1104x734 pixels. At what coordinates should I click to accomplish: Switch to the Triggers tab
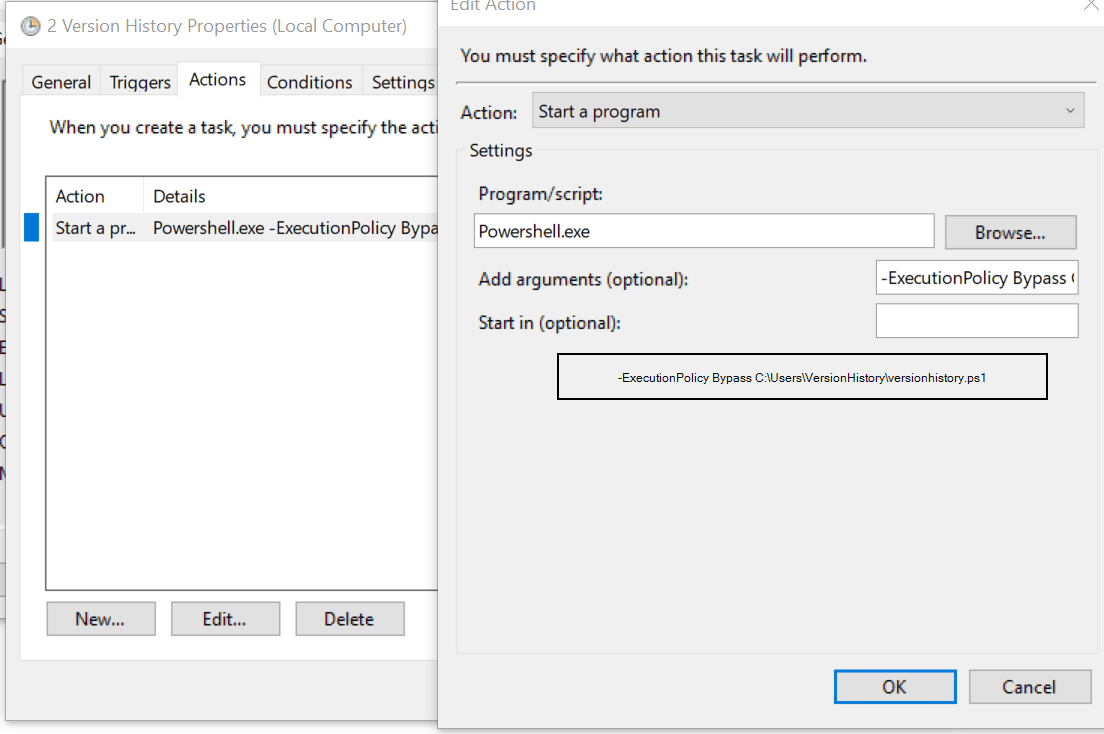tap(139, 81)
